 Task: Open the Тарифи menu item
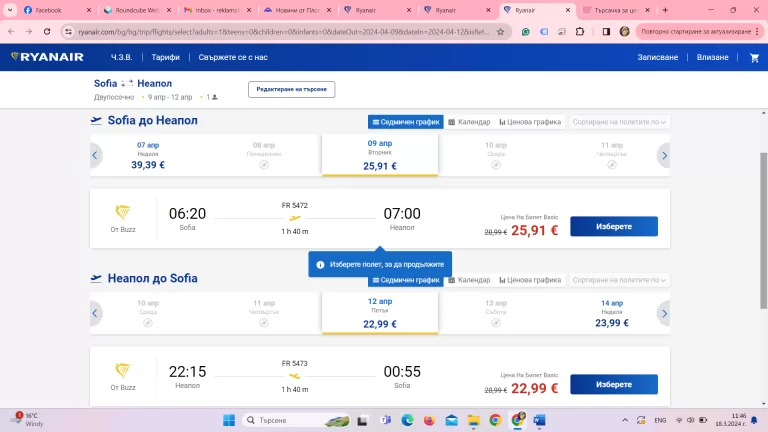(166, 57)
